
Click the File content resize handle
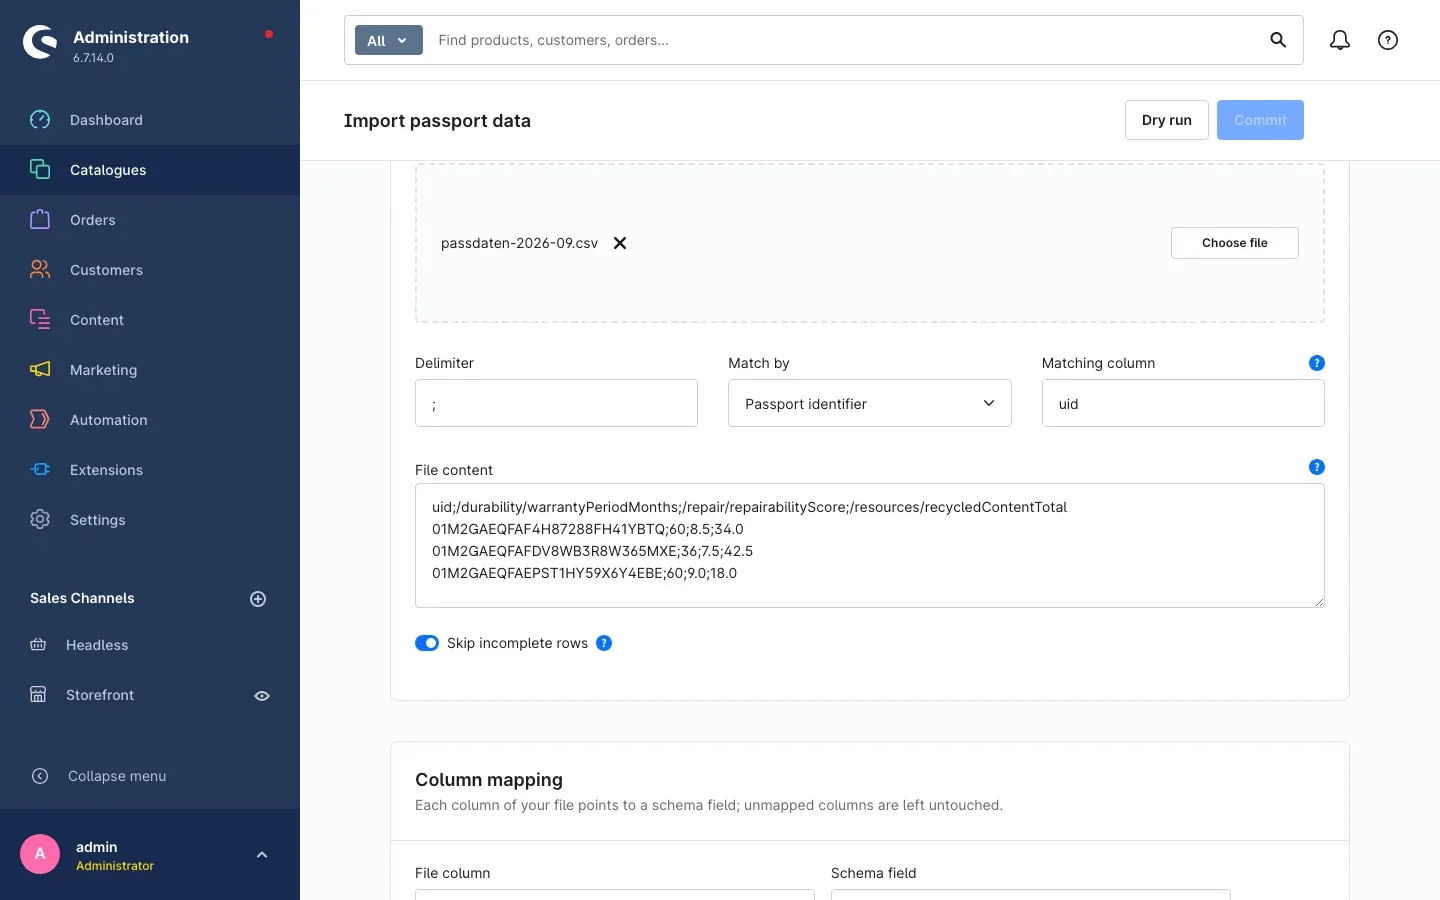point(1319,602)
